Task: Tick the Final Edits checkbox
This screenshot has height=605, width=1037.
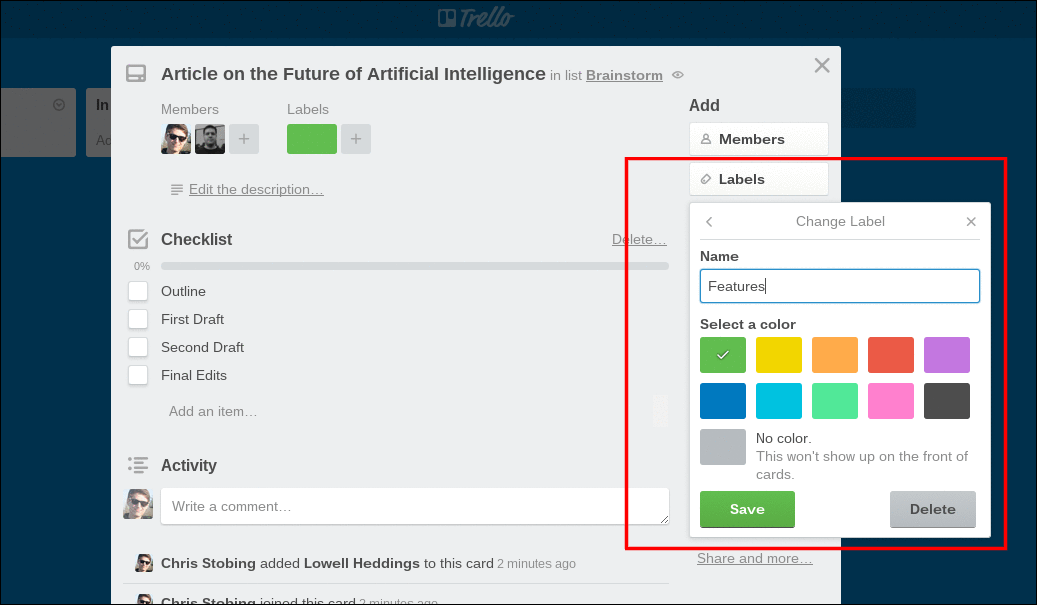Action: click(138, 375)
